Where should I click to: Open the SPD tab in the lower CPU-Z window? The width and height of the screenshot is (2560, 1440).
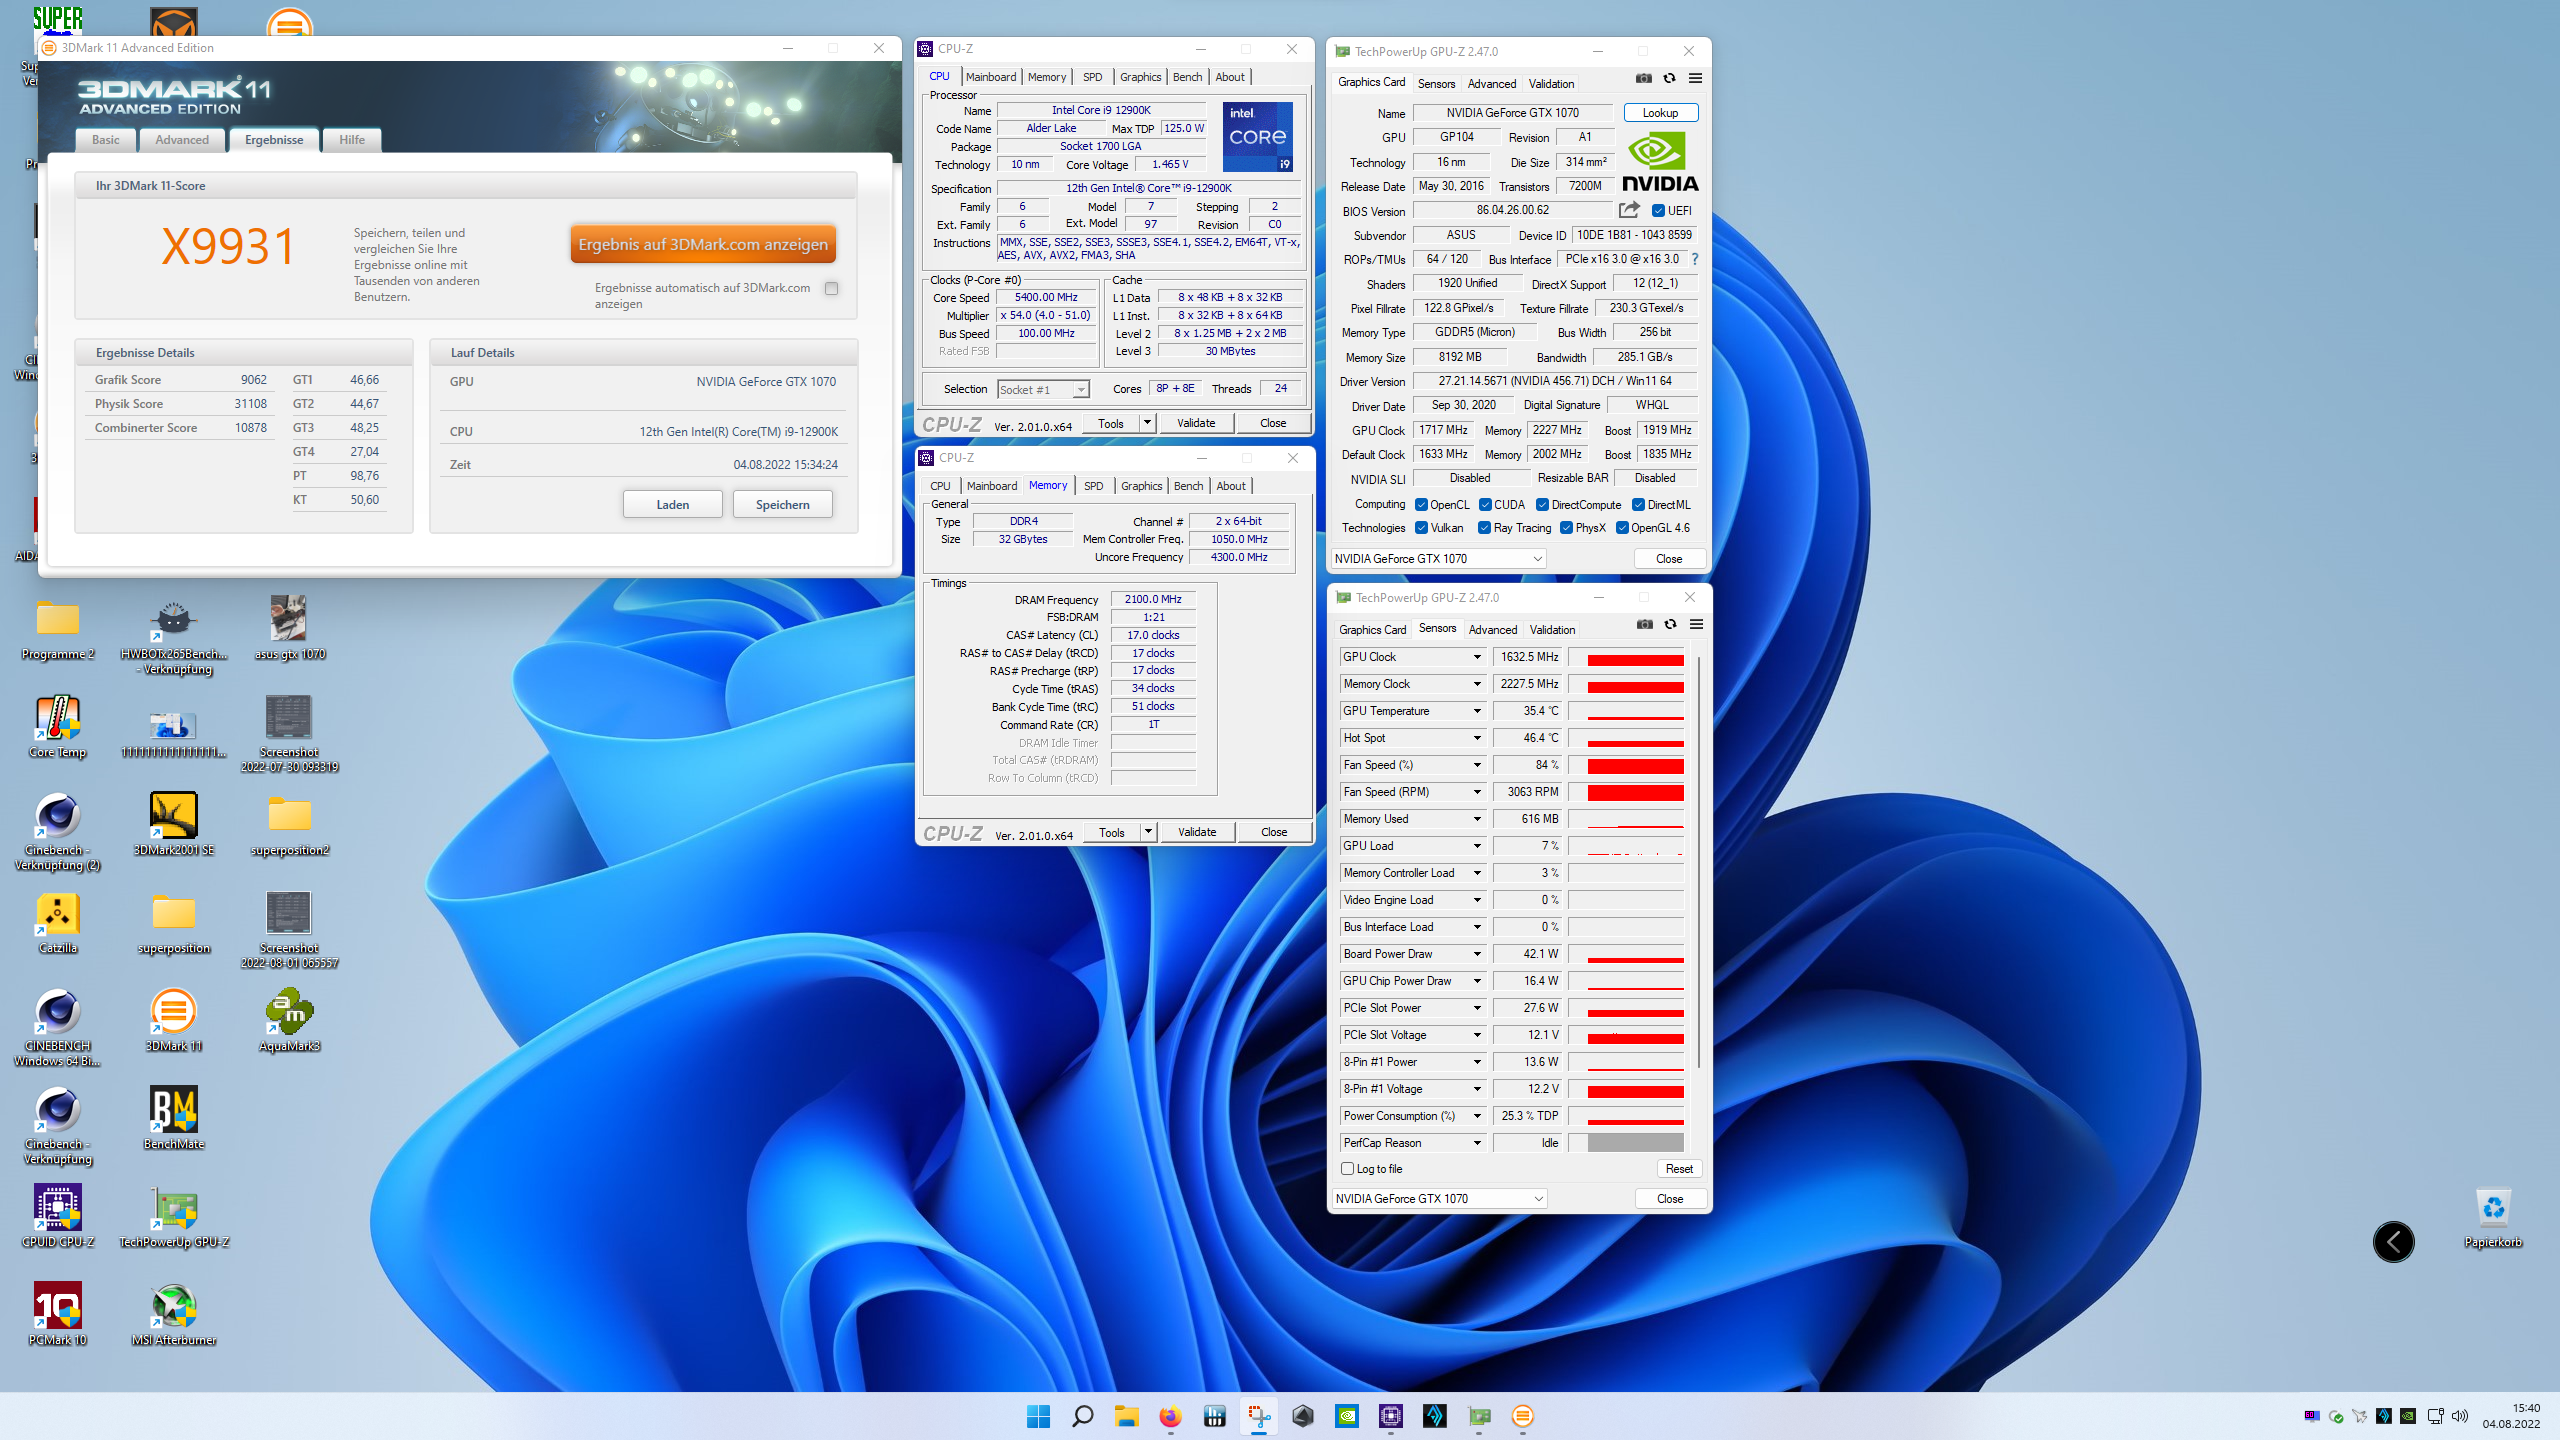coord(1094,486)
